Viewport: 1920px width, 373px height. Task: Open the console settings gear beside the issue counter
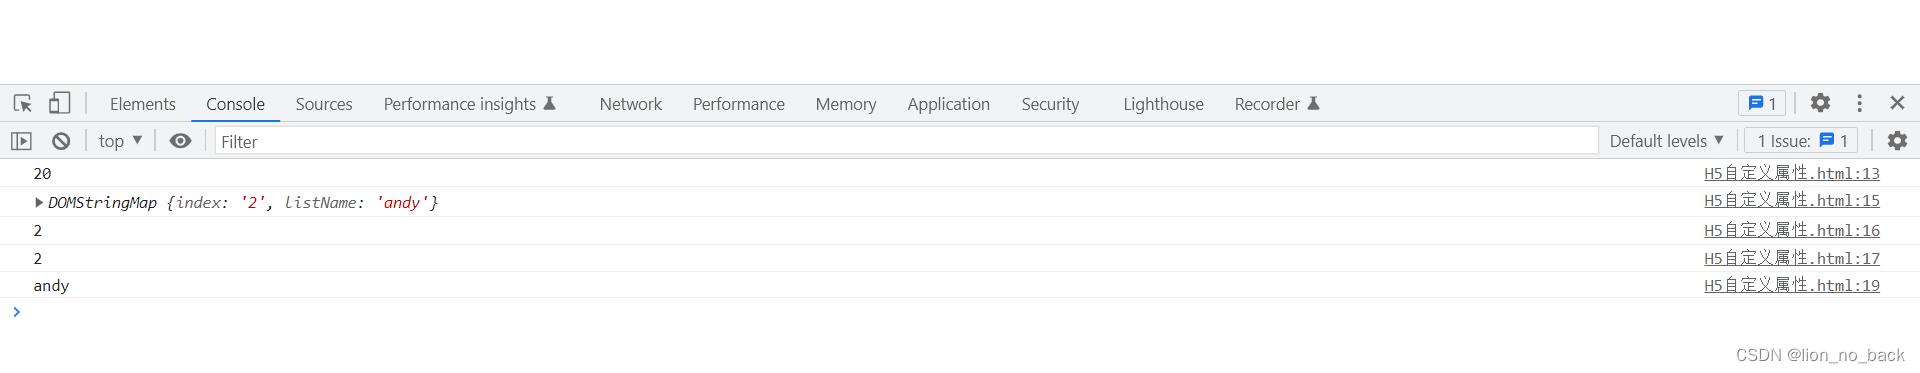(1897, 141)
